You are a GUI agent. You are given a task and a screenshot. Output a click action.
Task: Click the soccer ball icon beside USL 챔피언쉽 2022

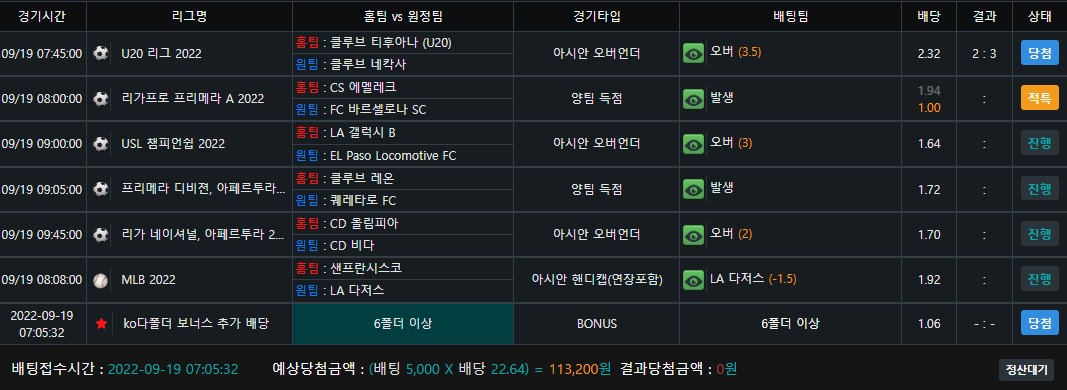click(x=101, y=144)
